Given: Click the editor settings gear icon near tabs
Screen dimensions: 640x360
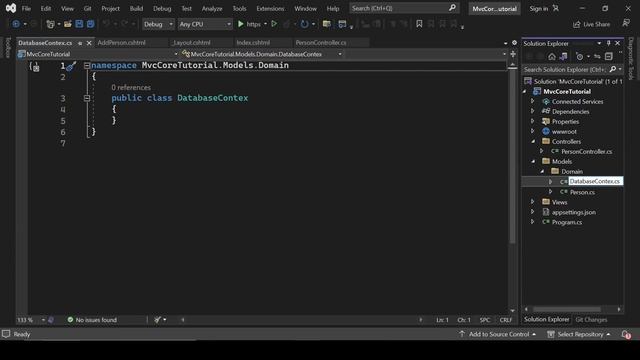Looking at the screenshot, I should (514, 42).
